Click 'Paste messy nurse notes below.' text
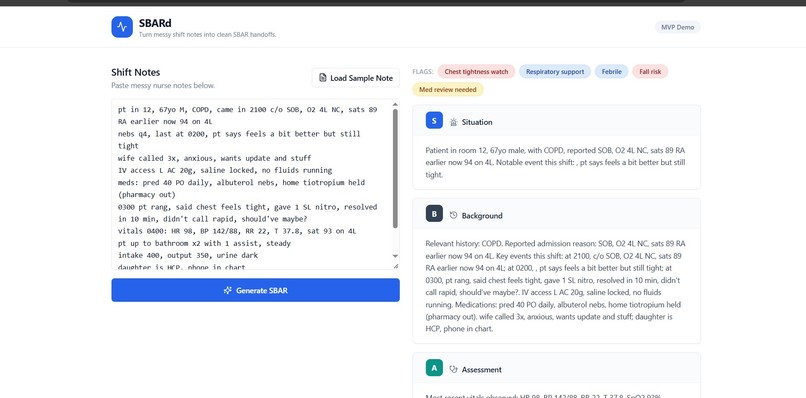Image resolution: width=806 pixels, height=398 pixels. [x=163, y=85]
